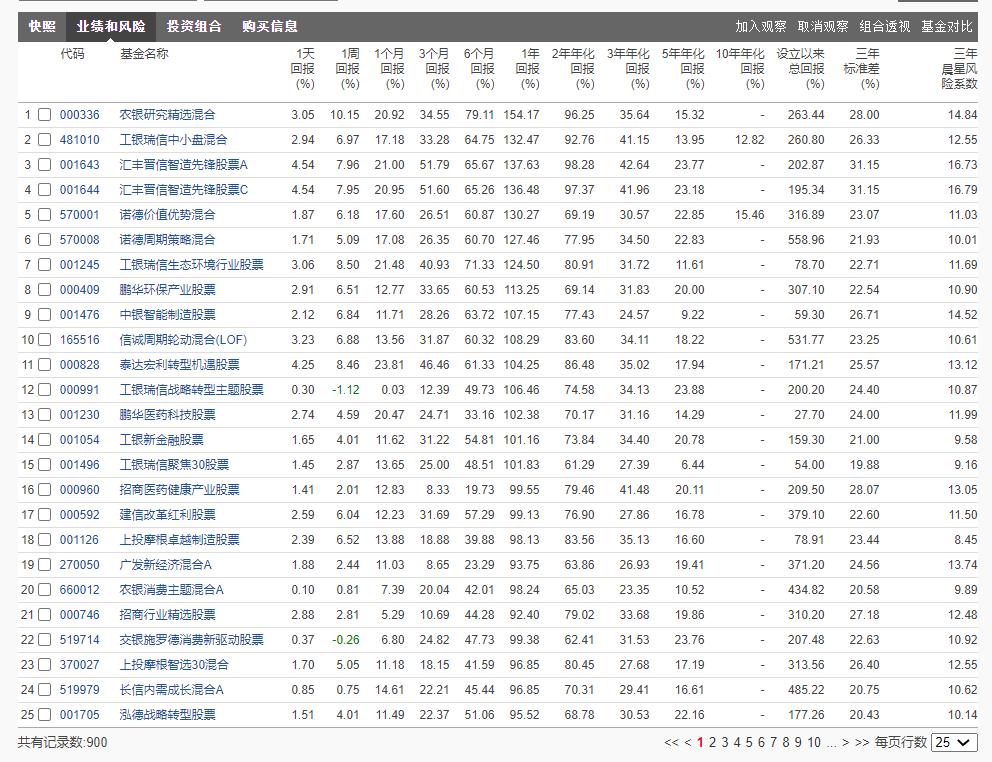Select the checkbox beside 诺德价值优势混合
Image resolution: width=992 pixels, height=762 pixels.
click(42, 214)
